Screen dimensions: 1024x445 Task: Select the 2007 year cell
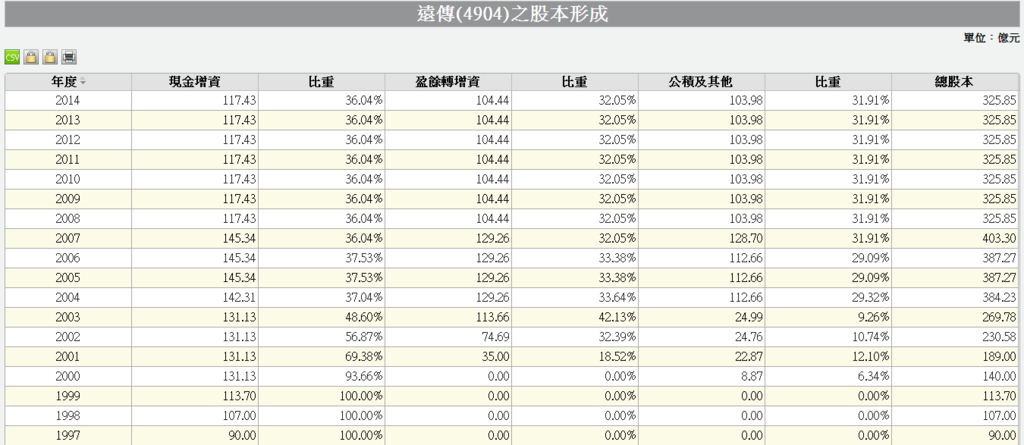tap(68, 238)
